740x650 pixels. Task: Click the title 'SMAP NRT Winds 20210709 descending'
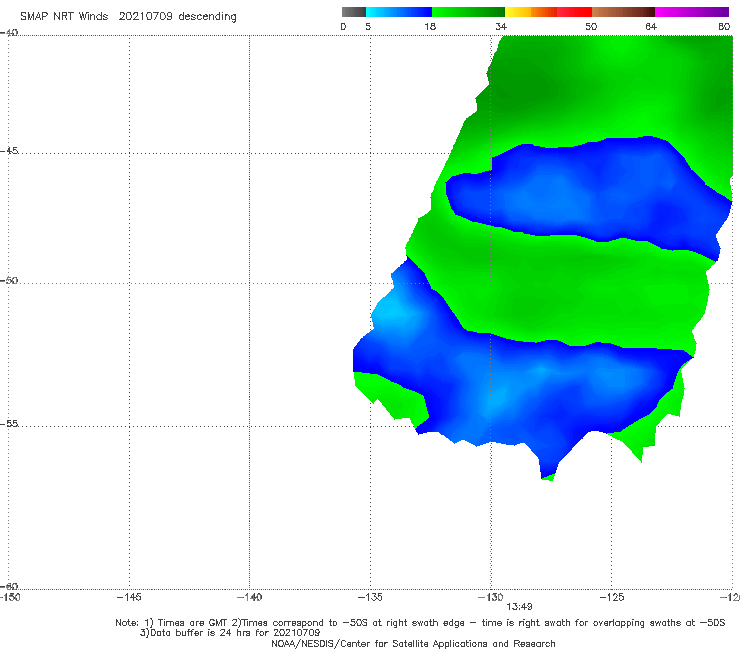[128, 17]
